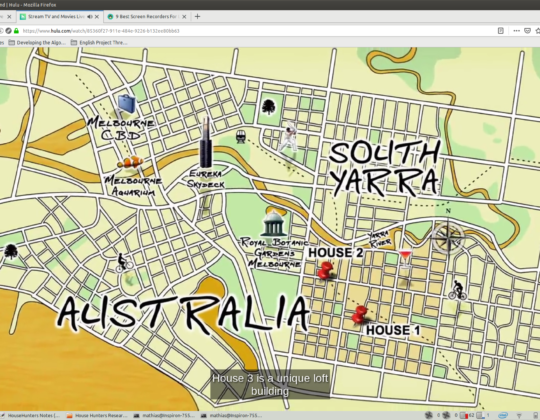This screenshot has height=420, width=540.
Task: Click the network icon in system tray
Action: 519,416
